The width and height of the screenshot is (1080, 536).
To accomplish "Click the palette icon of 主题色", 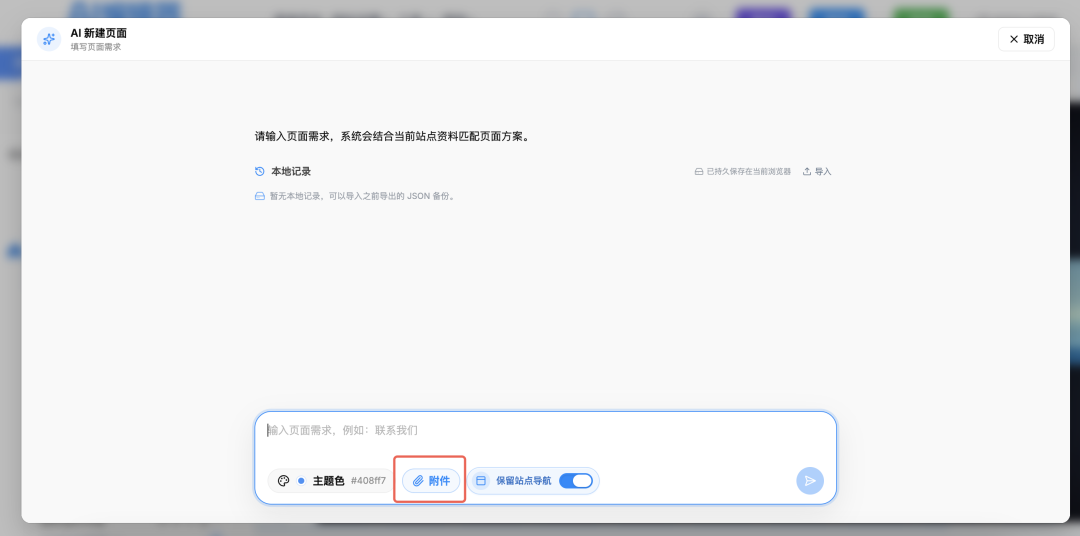I will coord(283,481).
